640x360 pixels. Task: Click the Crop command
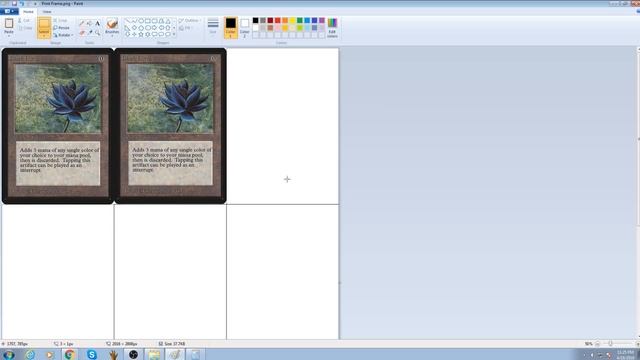pos(60,20)
